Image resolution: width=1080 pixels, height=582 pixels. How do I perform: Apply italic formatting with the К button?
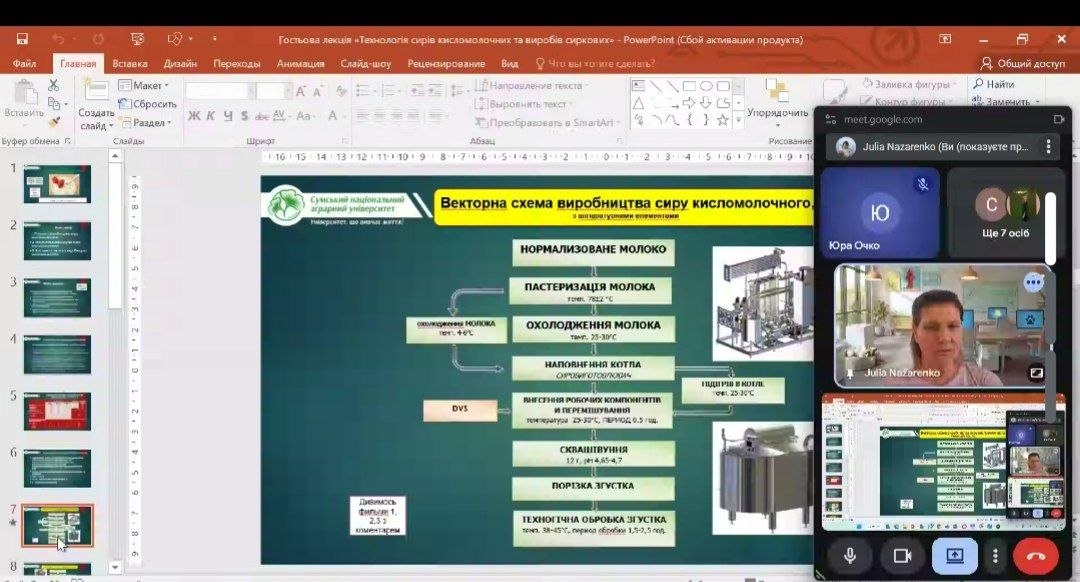211,116
